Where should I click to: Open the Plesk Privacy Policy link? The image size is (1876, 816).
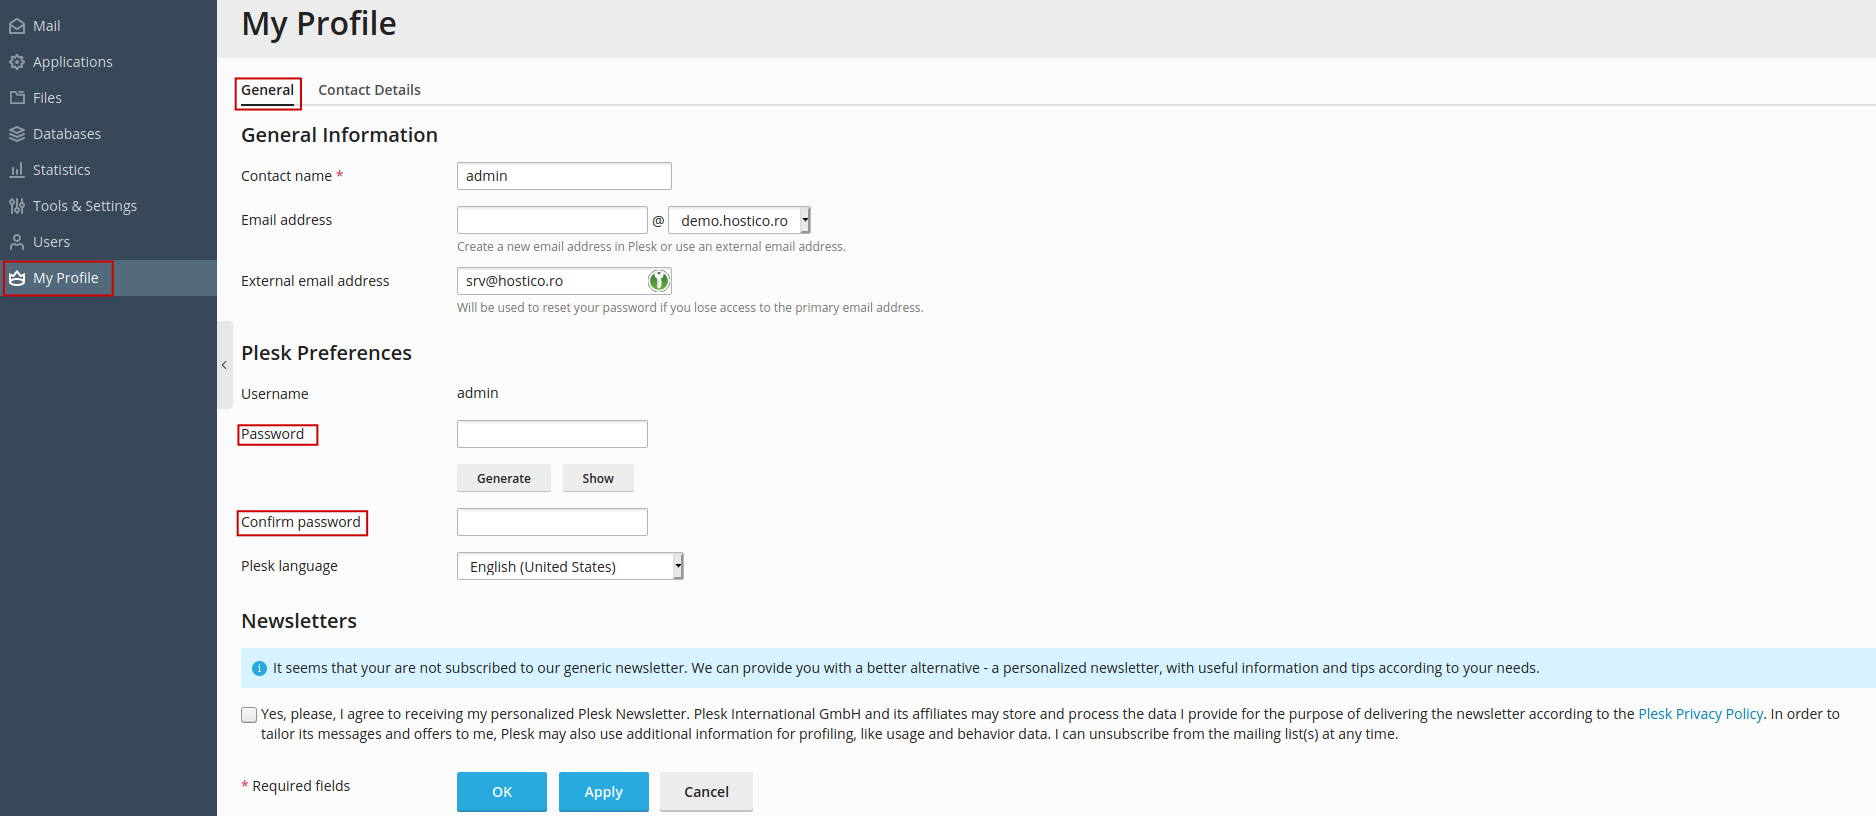coord(1700,714)
